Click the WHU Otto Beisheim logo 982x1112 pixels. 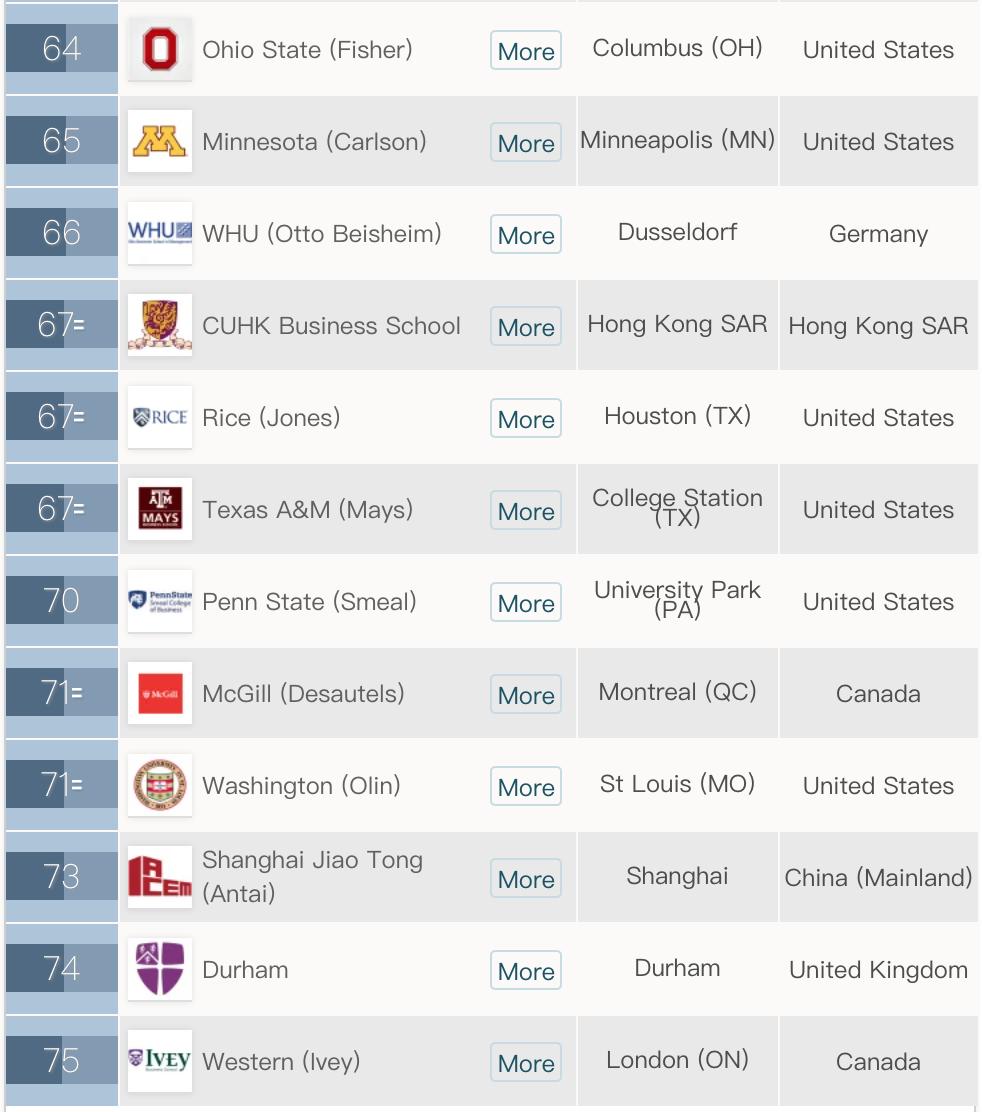[160, 233]
